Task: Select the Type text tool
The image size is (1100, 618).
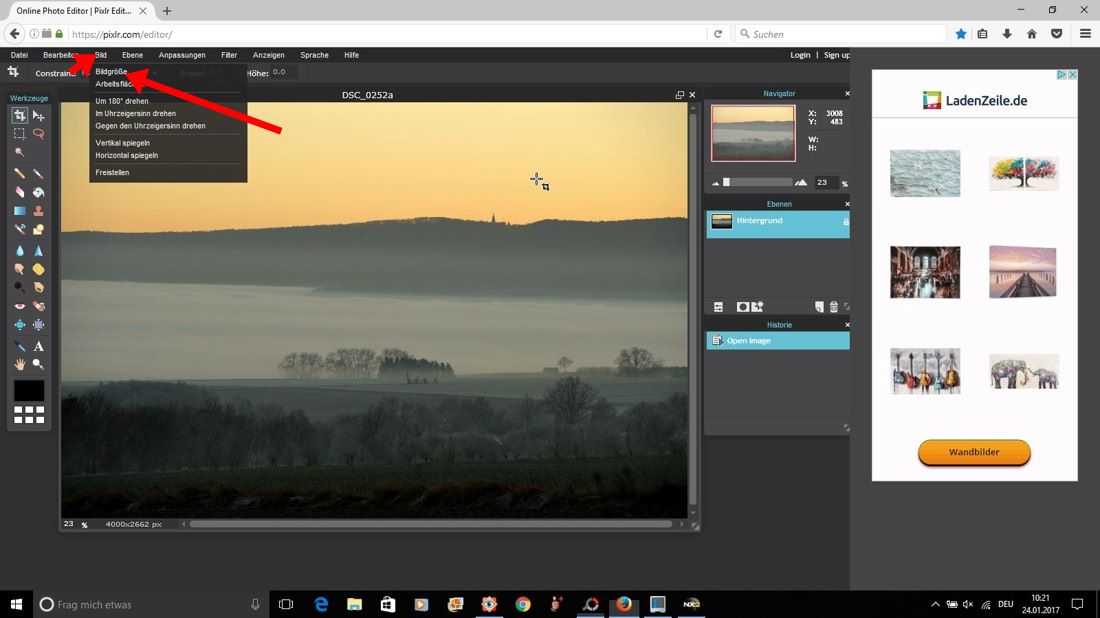Action: (x=39, y=347)
